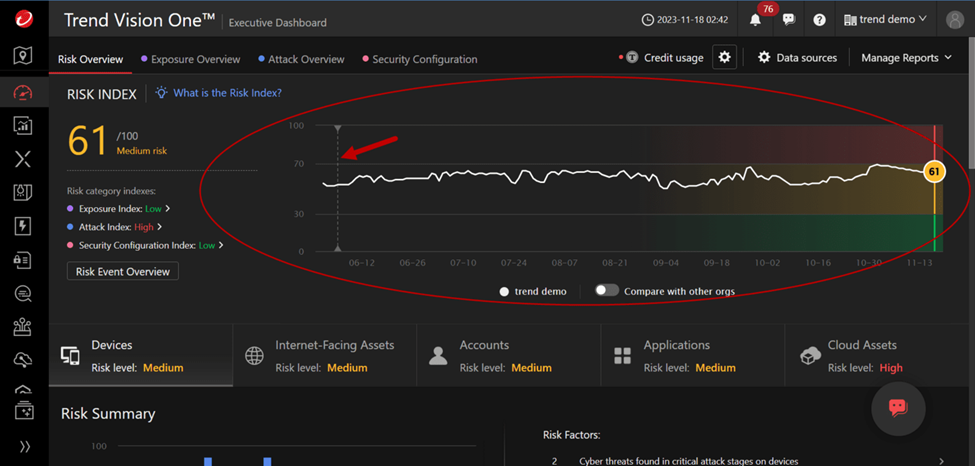Click the Medium risk label
The width and height of the screenshot is (975, 466).
tap(142, 151)
